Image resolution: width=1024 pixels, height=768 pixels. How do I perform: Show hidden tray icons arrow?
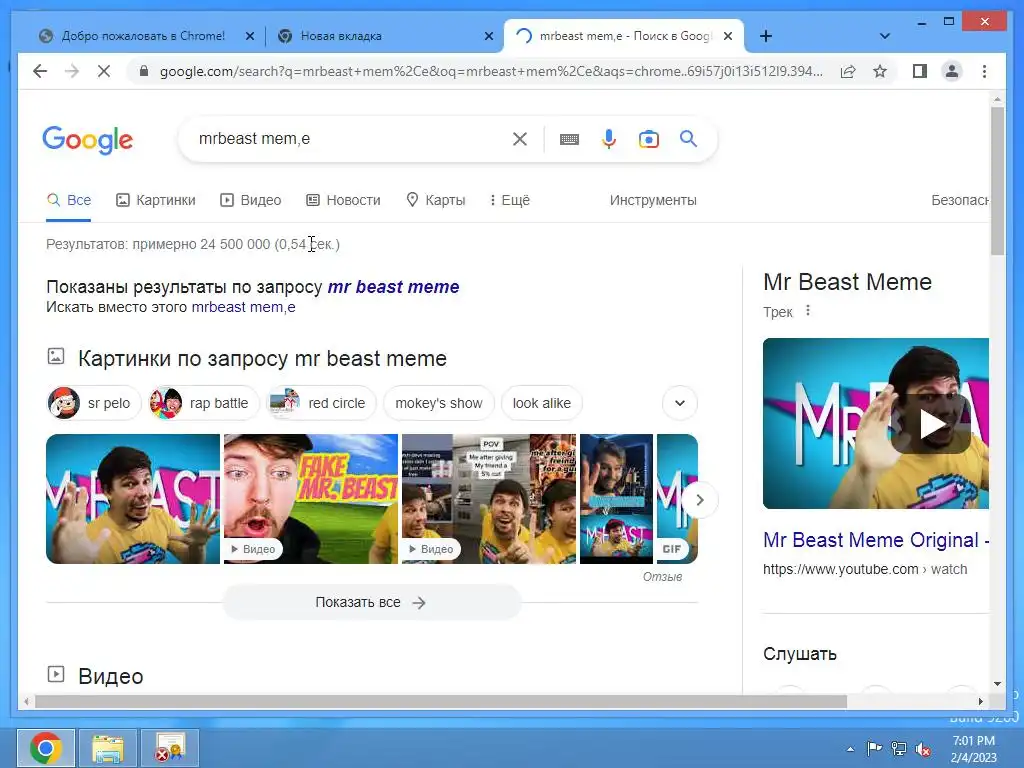(850, 749)
